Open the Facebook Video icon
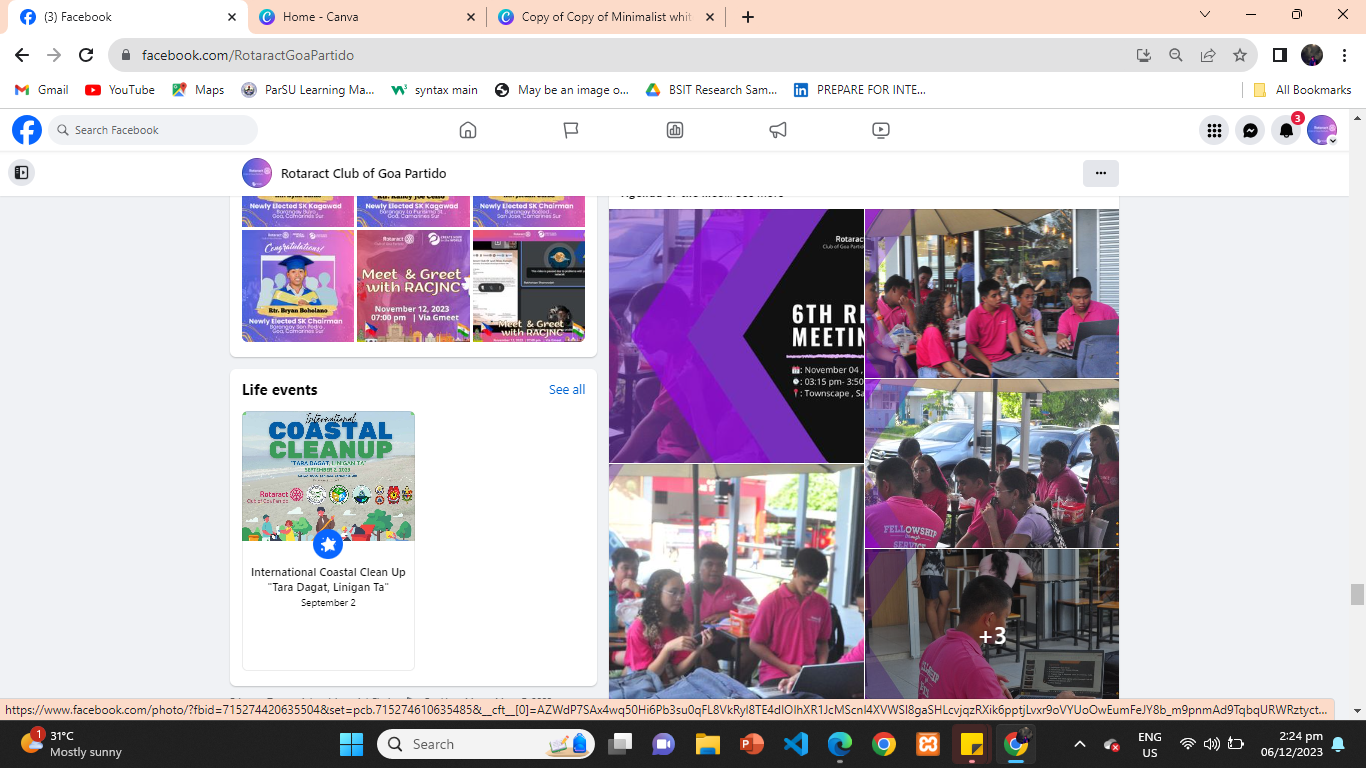Viewport: 1366px width, 768px height. [881, 130]
